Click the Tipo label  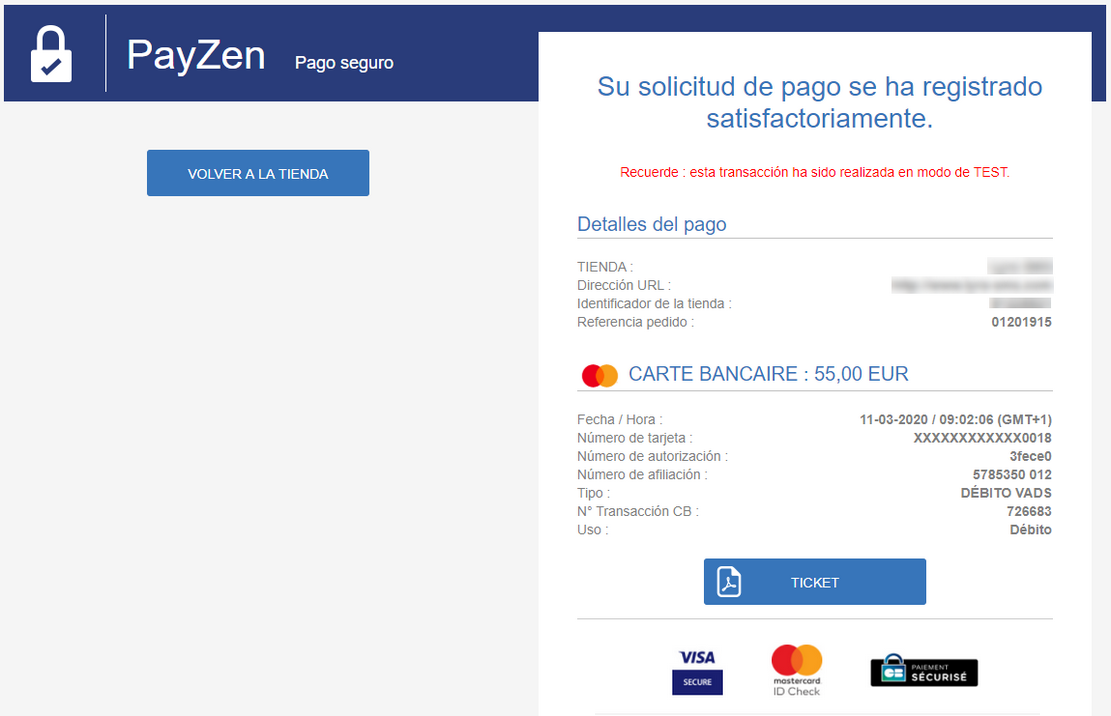(x=594, y=493)
